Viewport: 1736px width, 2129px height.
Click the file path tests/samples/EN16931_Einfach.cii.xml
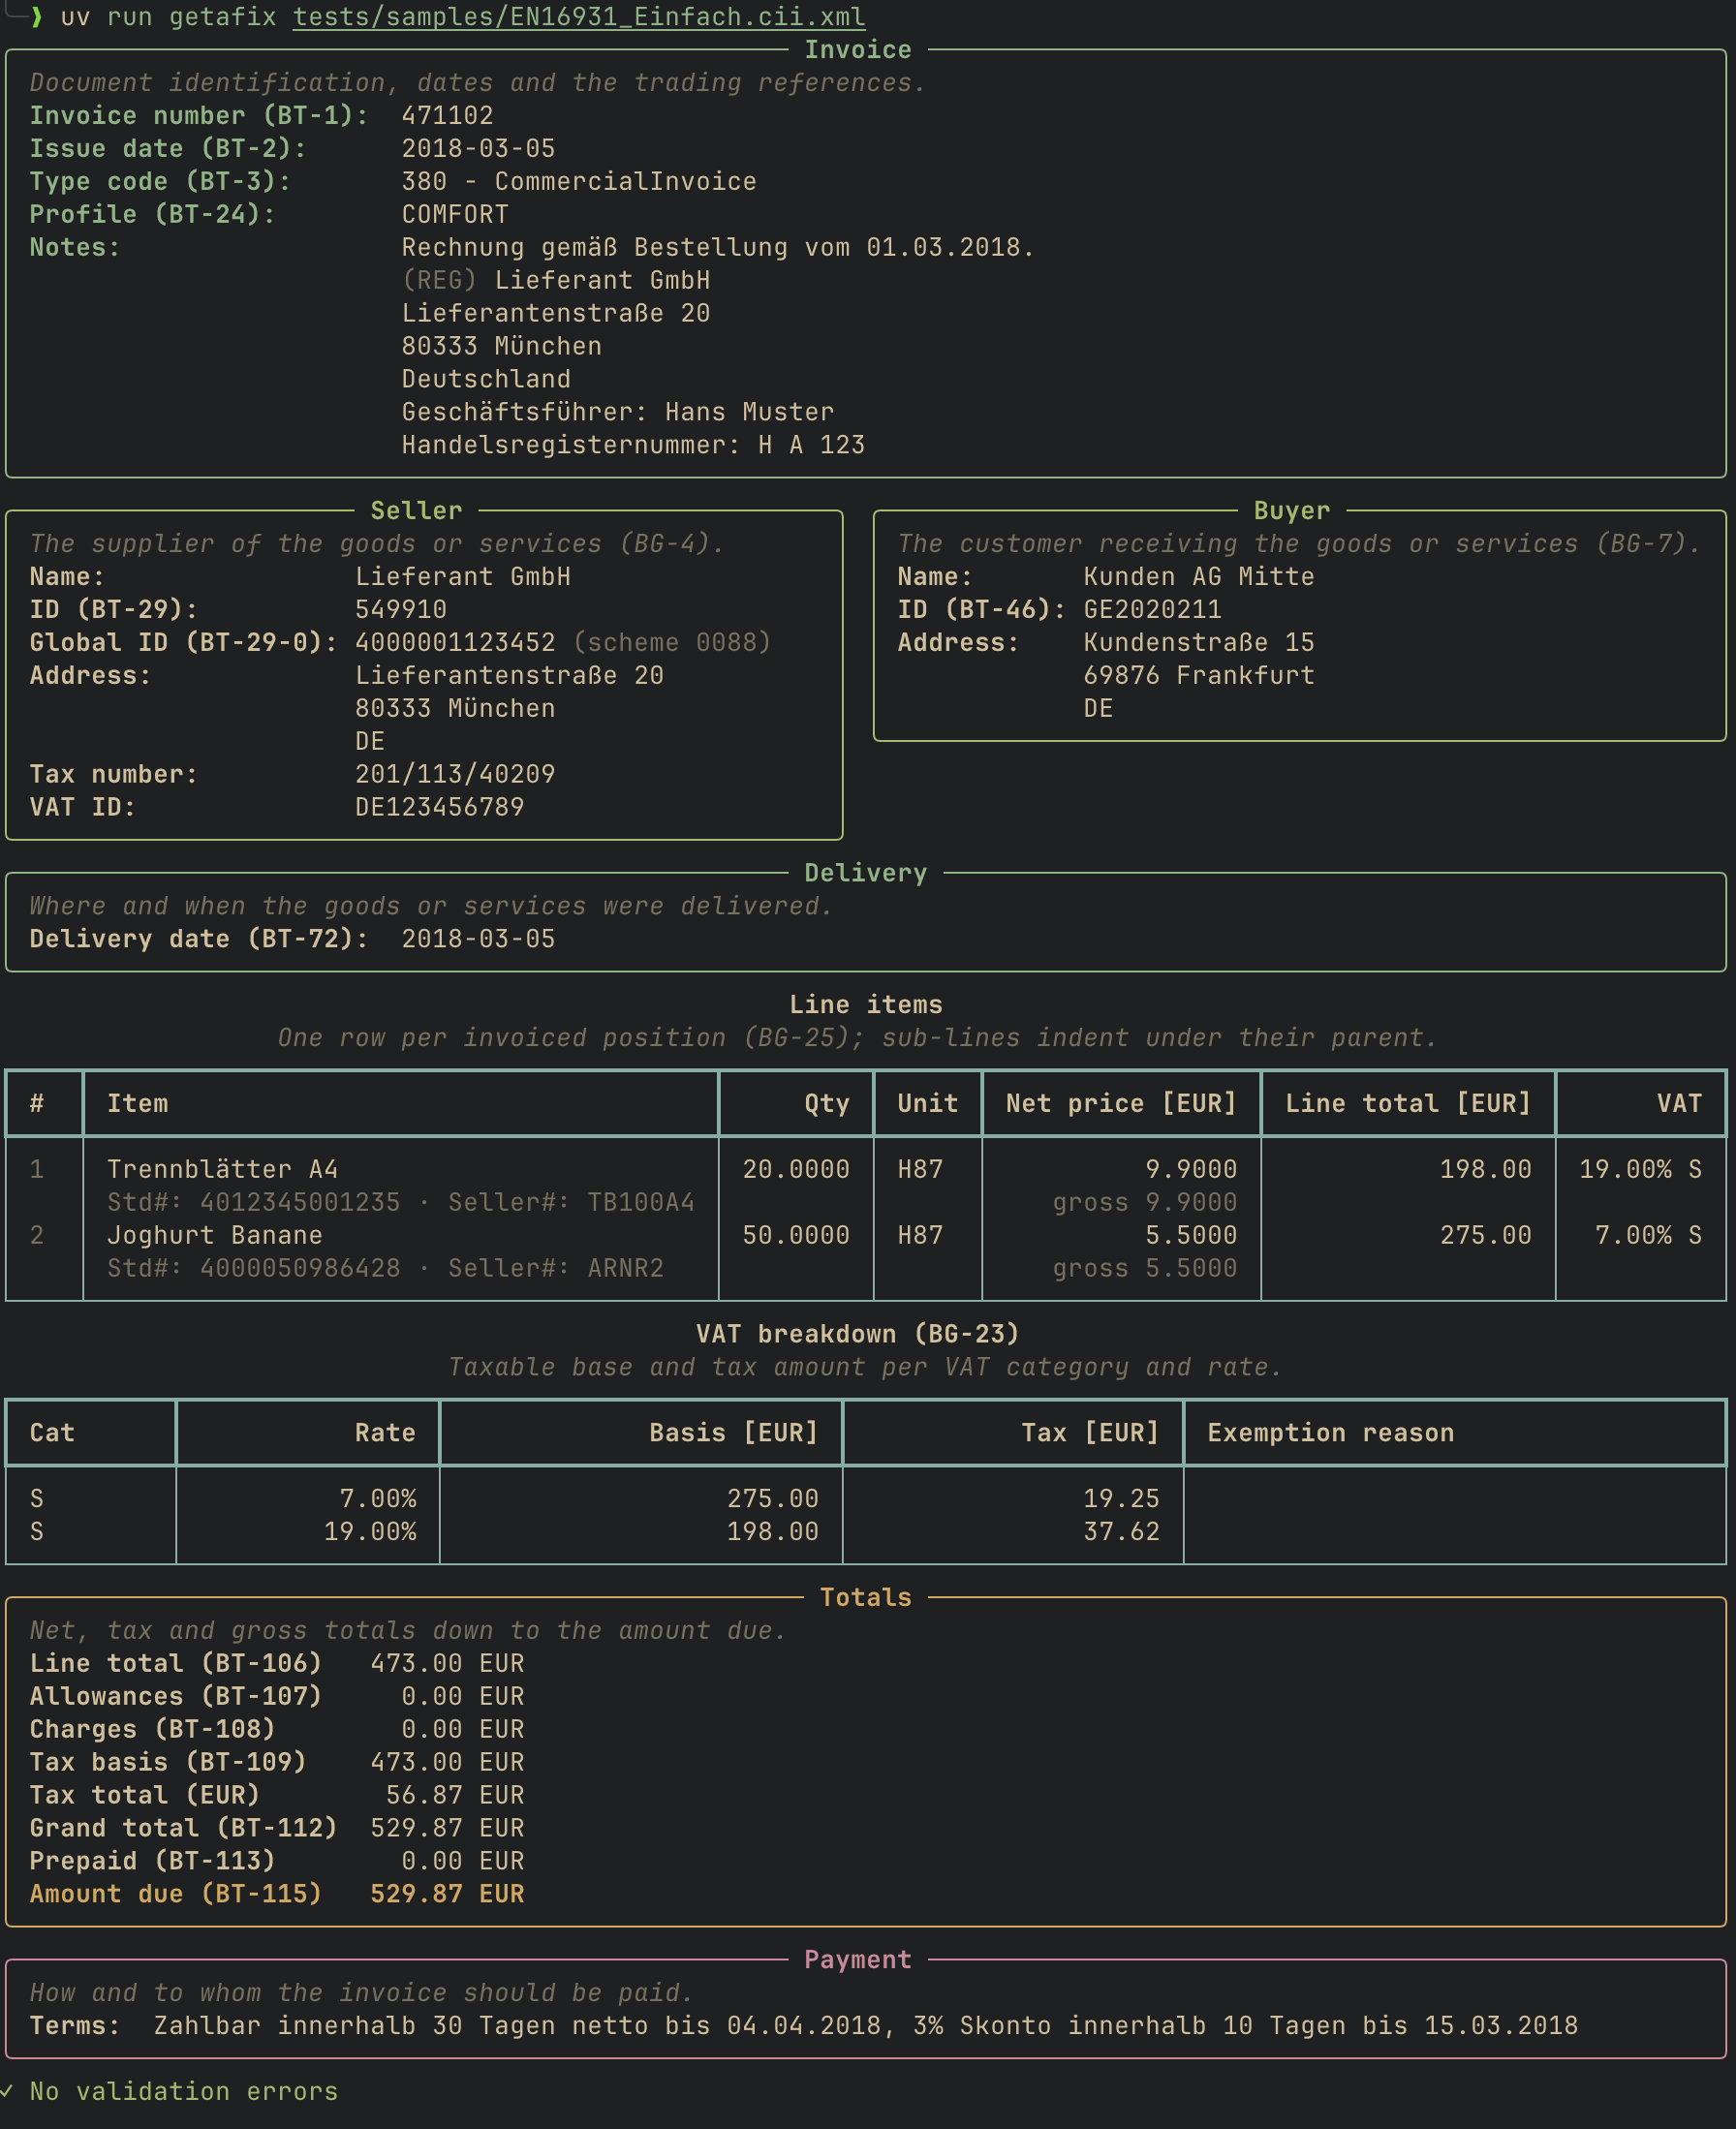[579, 17]
